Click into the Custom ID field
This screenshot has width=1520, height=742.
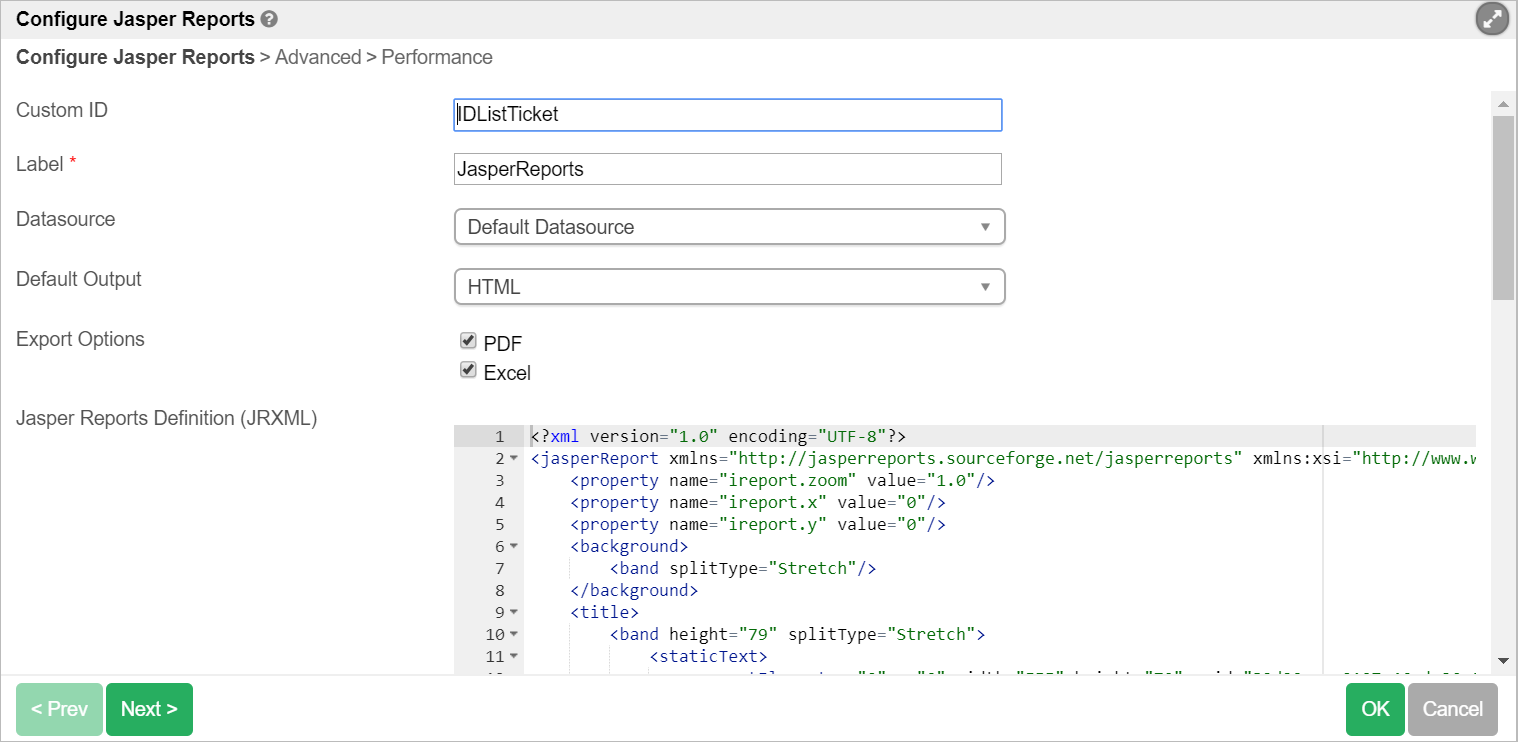[x=728, y=115]
